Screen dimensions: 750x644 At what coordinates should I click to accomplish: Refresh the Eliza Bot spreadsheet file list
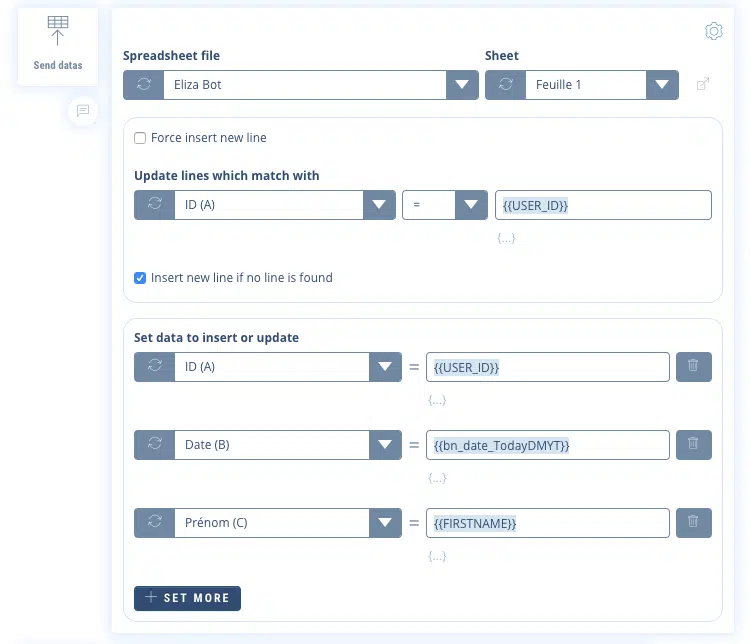point(143,85)
